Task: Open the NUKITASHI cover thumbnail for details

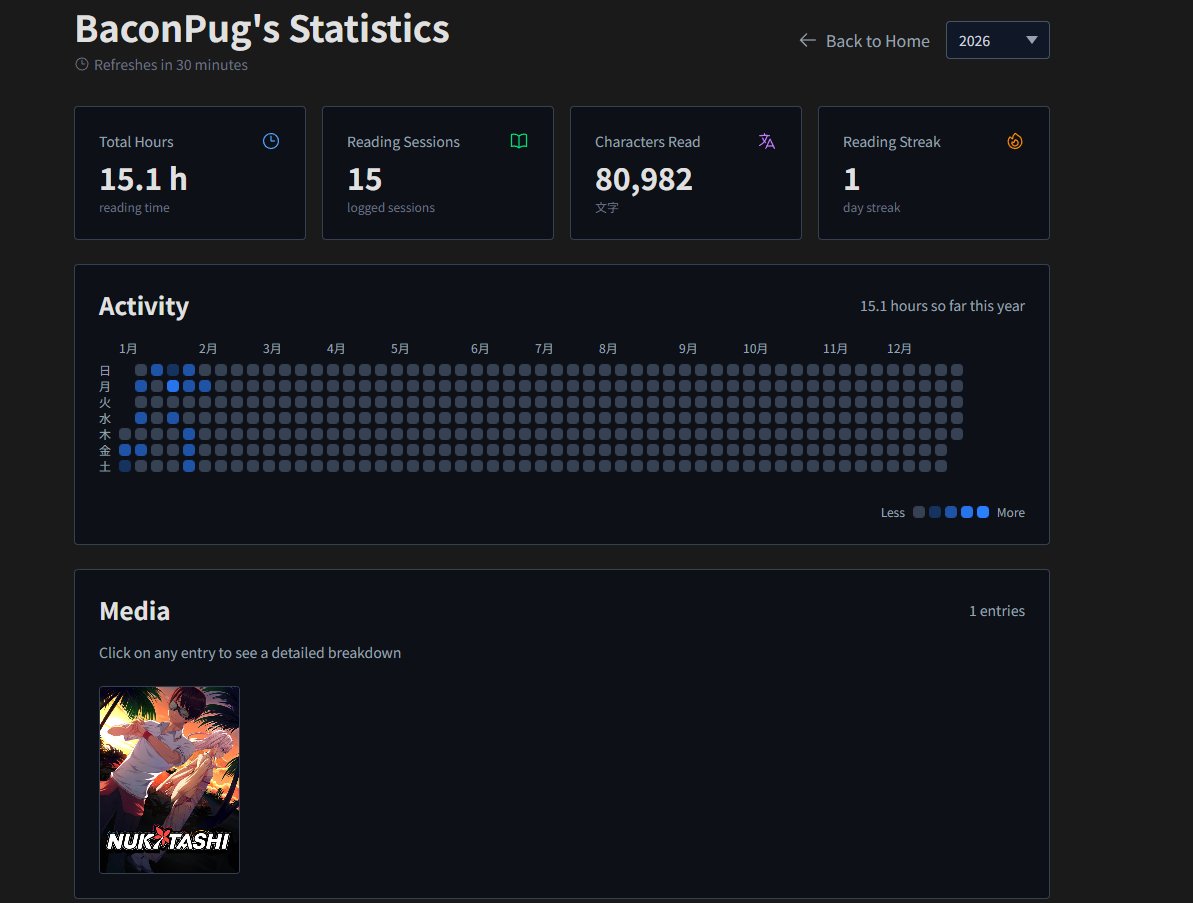Action: point(169,780)
